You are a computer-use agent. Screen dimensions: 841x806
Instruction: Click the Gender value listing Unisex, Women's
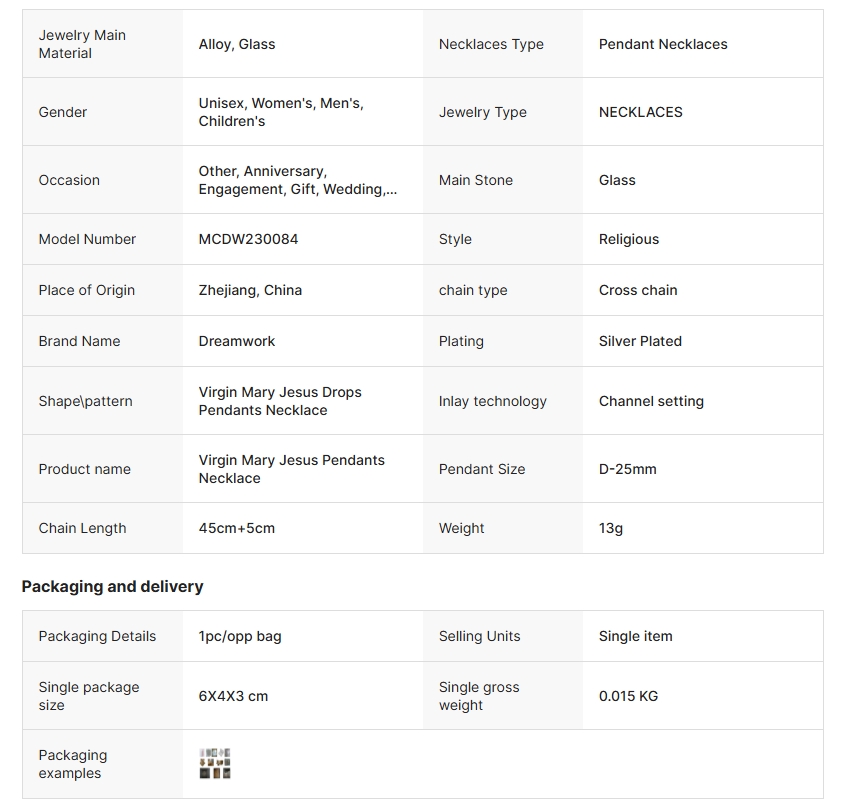pyautogui.click(x=281, y=112)
